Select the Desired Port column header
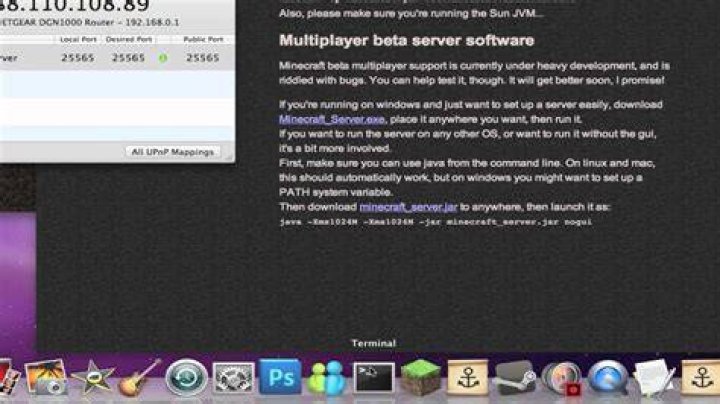This screenshot has width=720, height=404. [x=129, y=39]
